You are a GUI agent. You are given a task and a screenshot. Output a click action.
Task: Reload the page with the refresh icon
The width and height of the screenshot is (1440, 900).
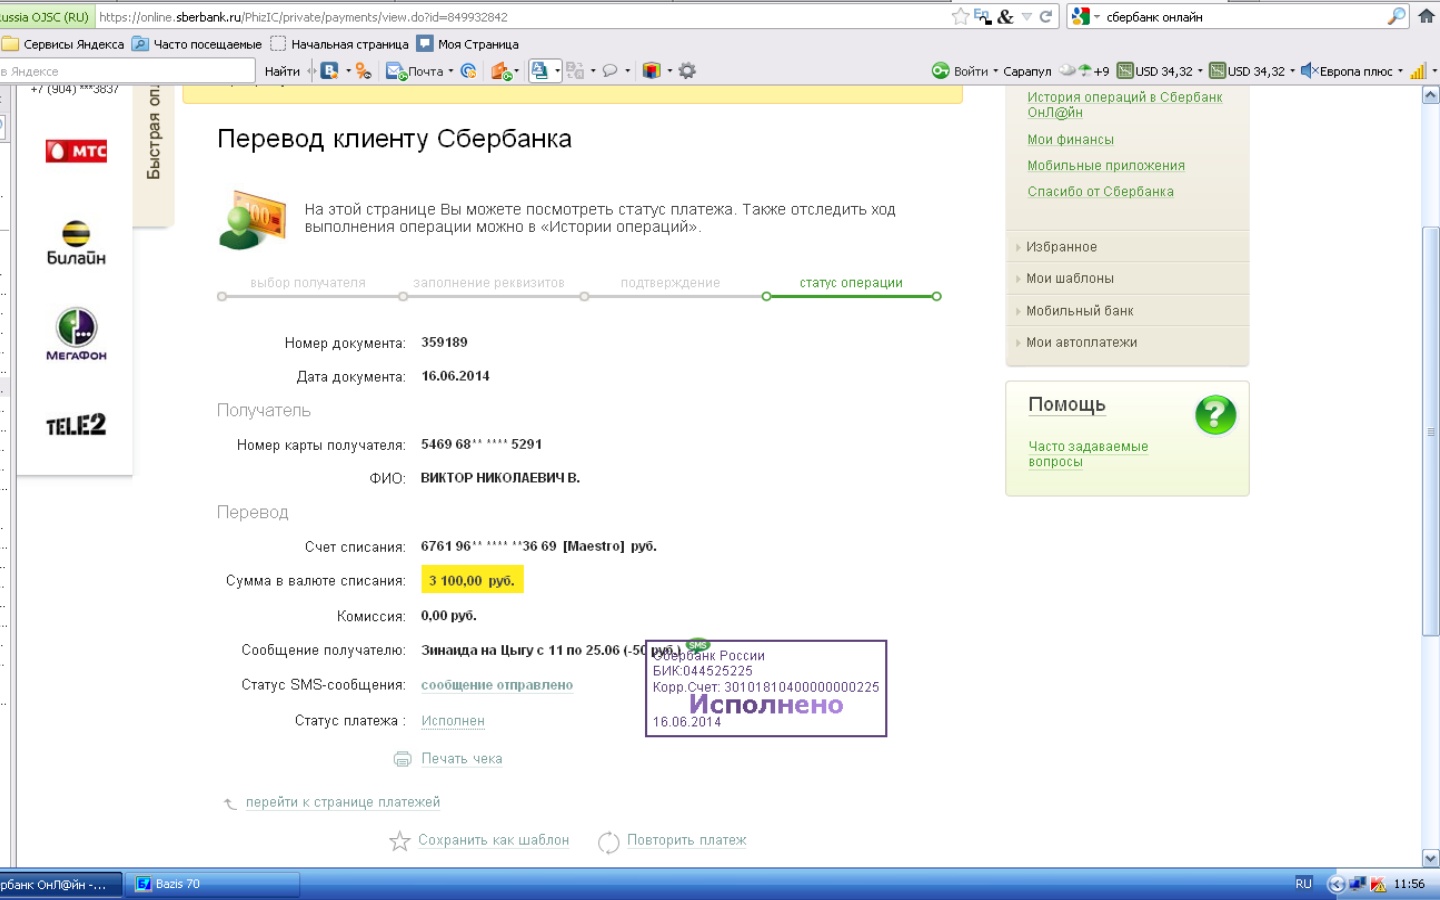[1046, 16]
